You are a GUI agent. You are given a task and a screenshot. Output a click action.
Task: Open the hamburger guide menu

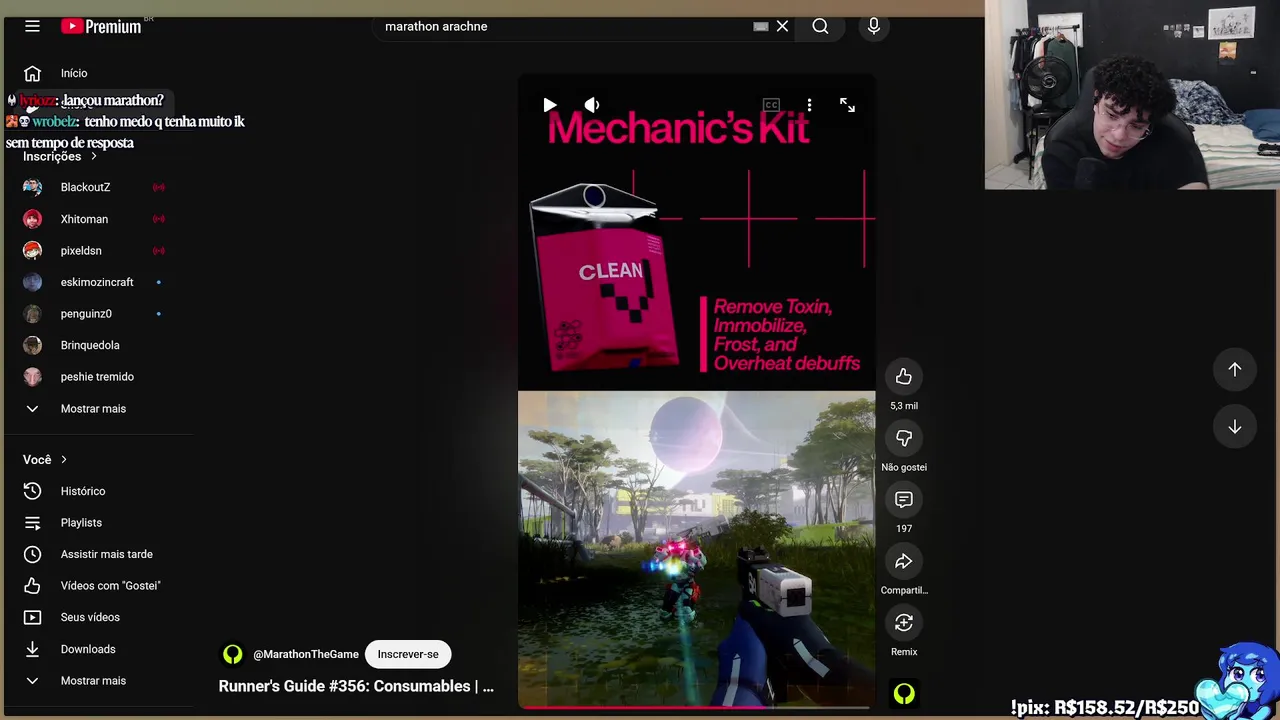pyautogui.click(x=32, y=26)
